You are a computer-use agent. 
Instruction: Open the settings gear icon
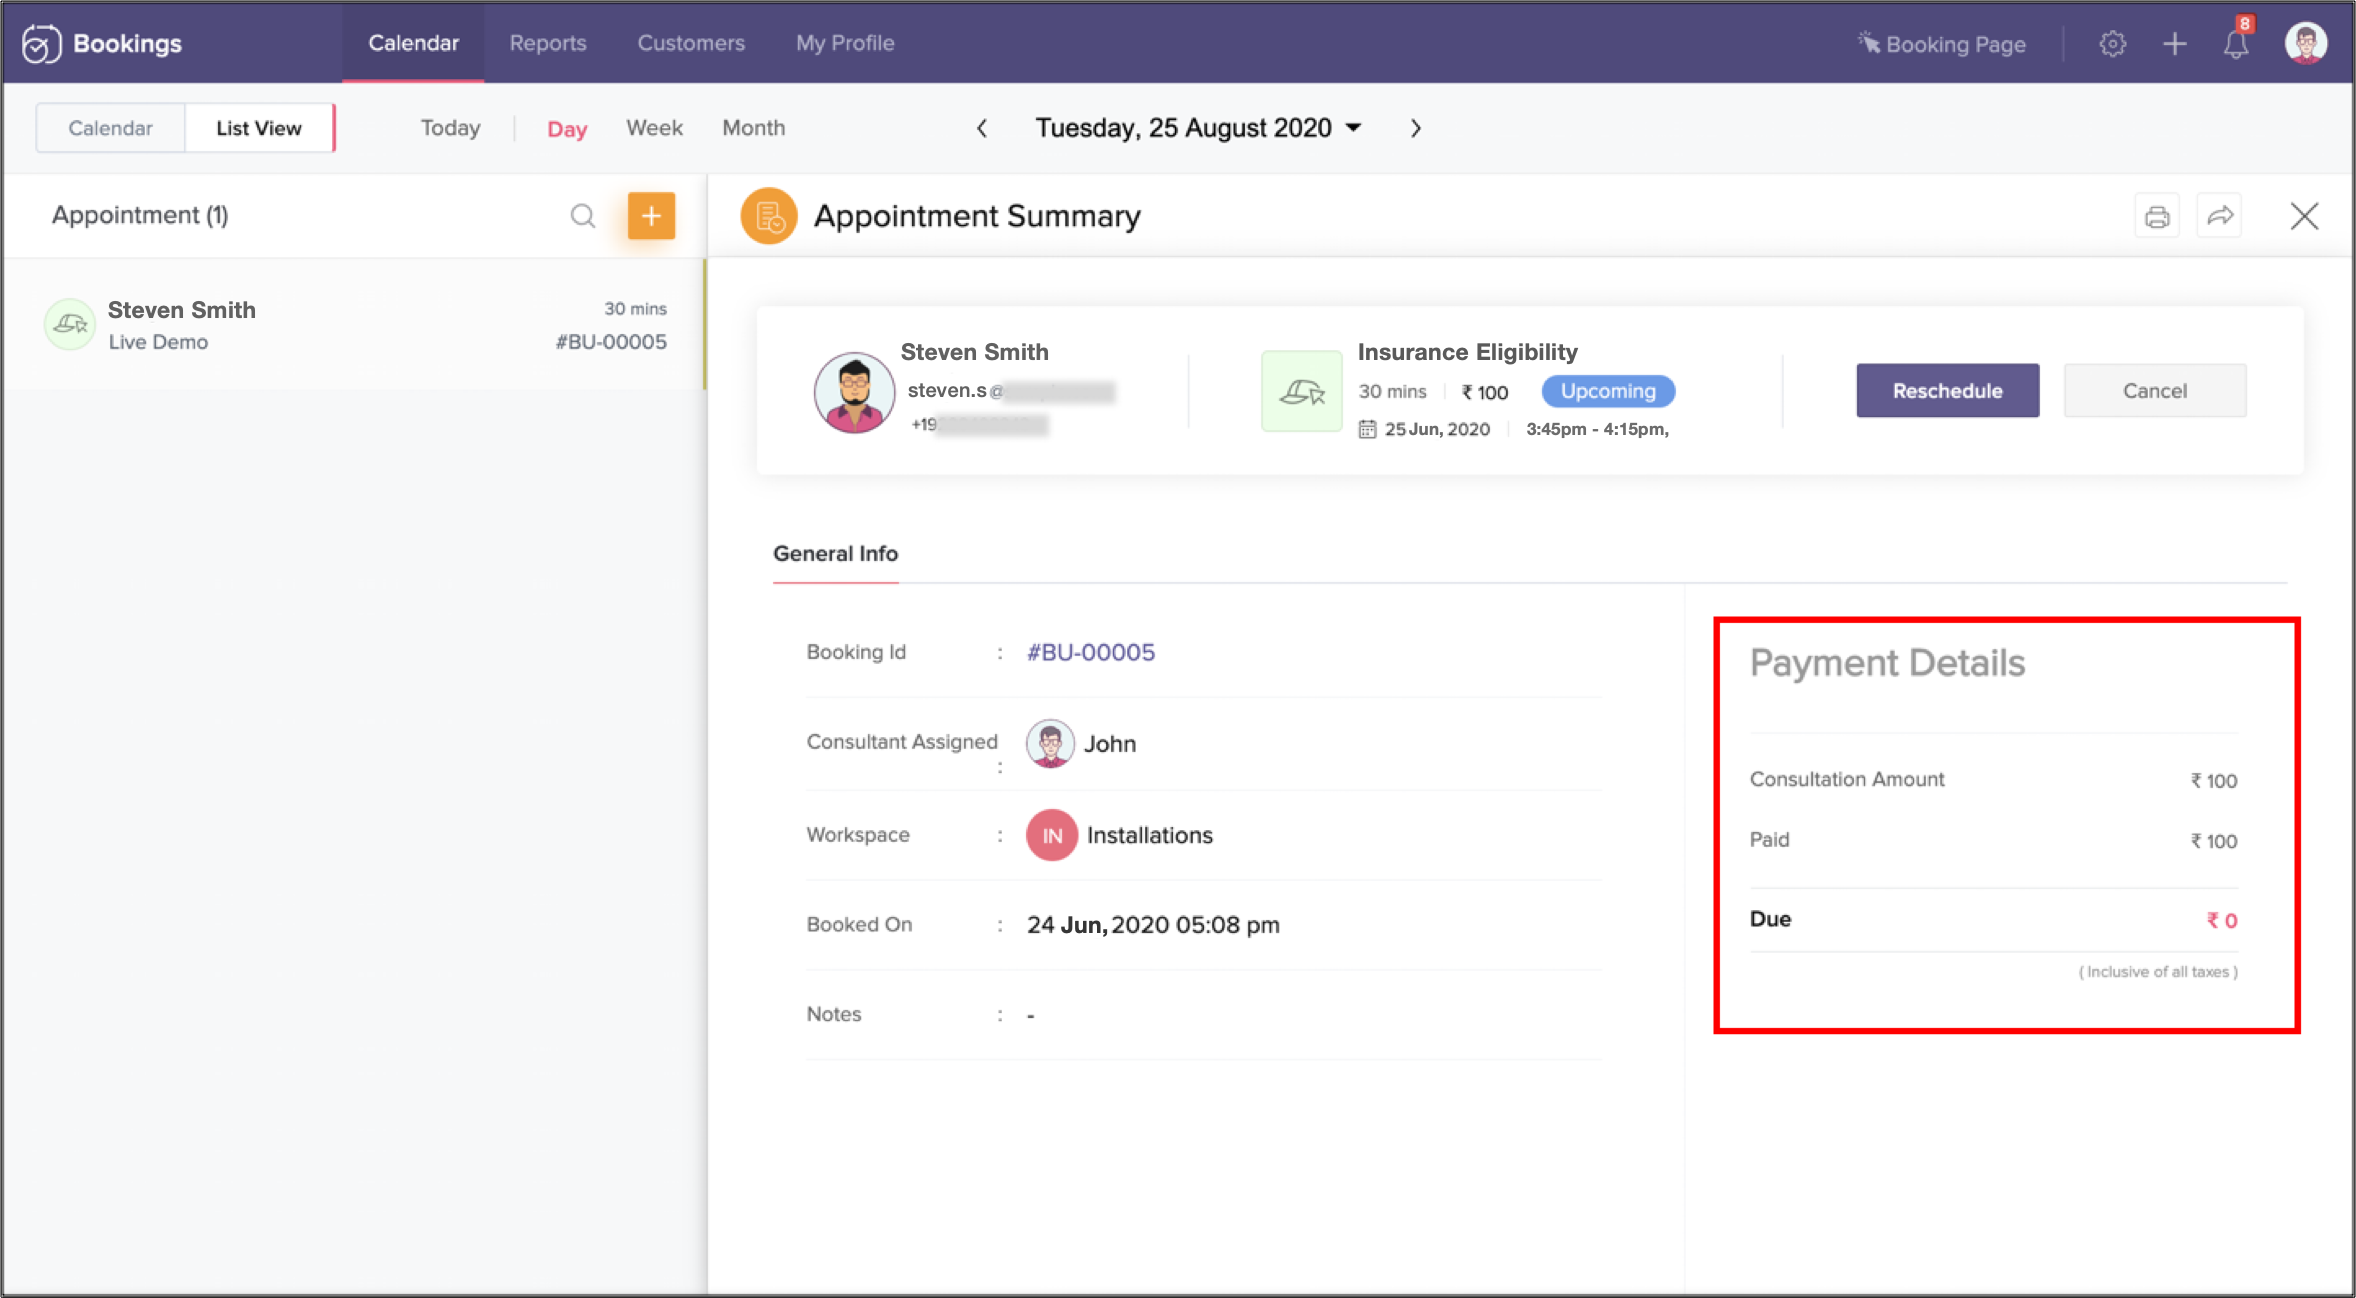click(x=2112, y=44)
